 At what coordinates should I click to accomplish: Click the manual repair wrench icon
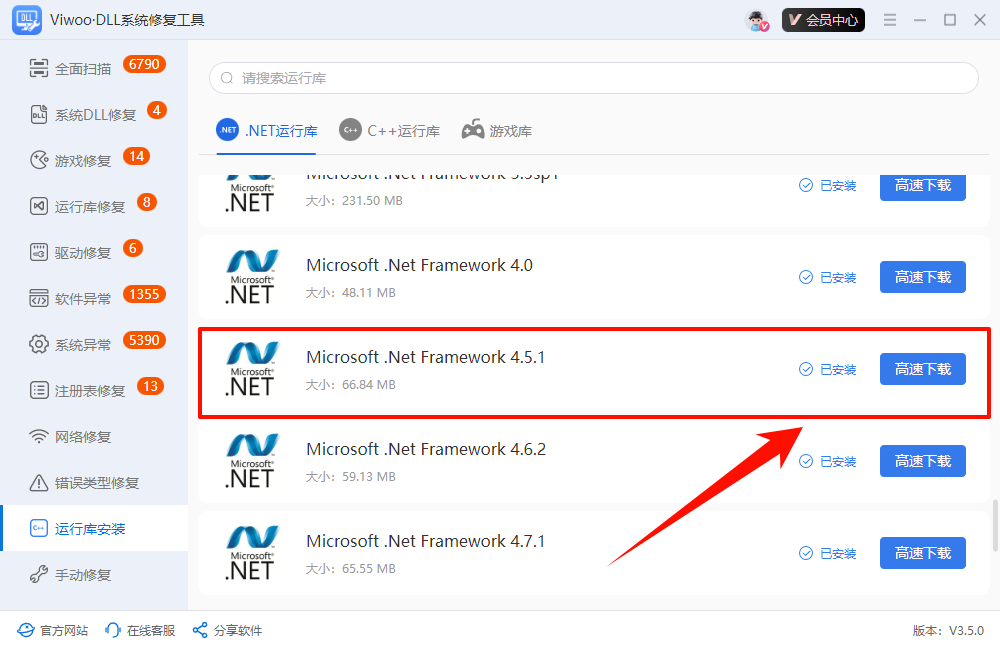[x=39, y=575]
